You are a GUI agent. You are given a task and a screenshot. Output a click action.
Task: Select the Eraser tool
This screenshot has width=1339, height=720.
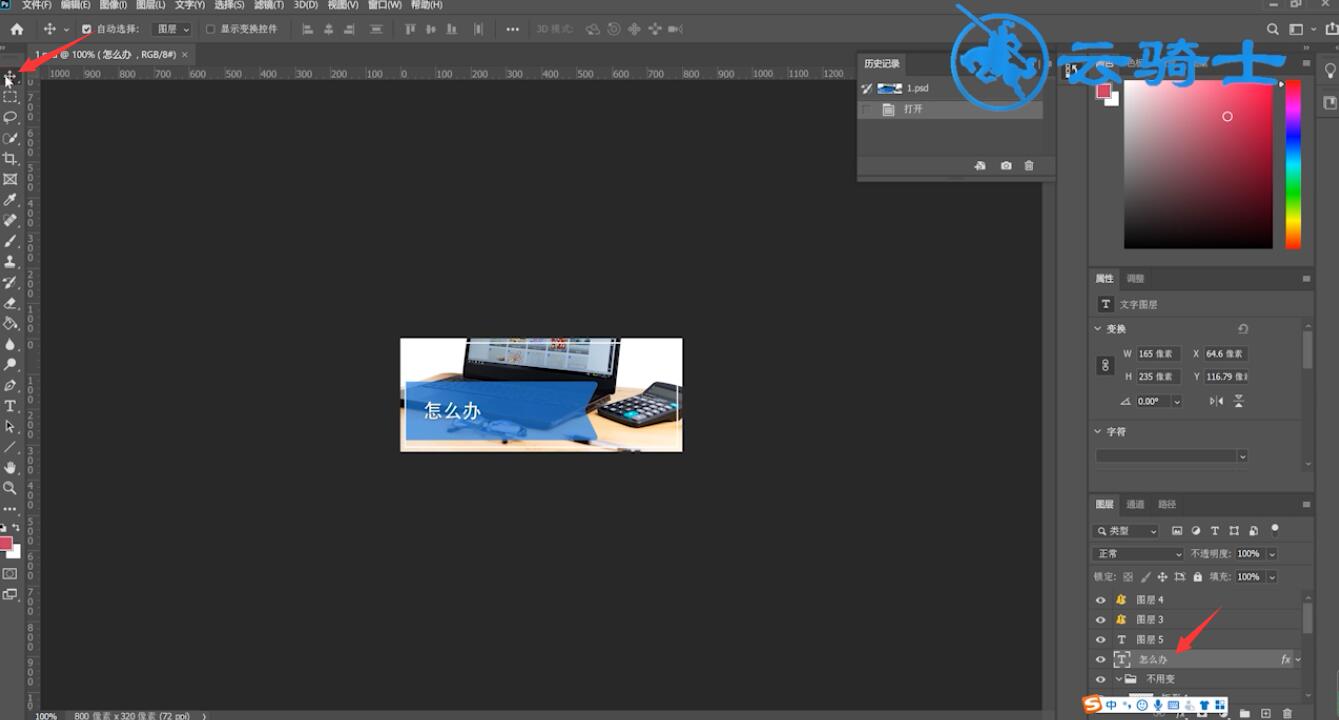coord(10,303)
